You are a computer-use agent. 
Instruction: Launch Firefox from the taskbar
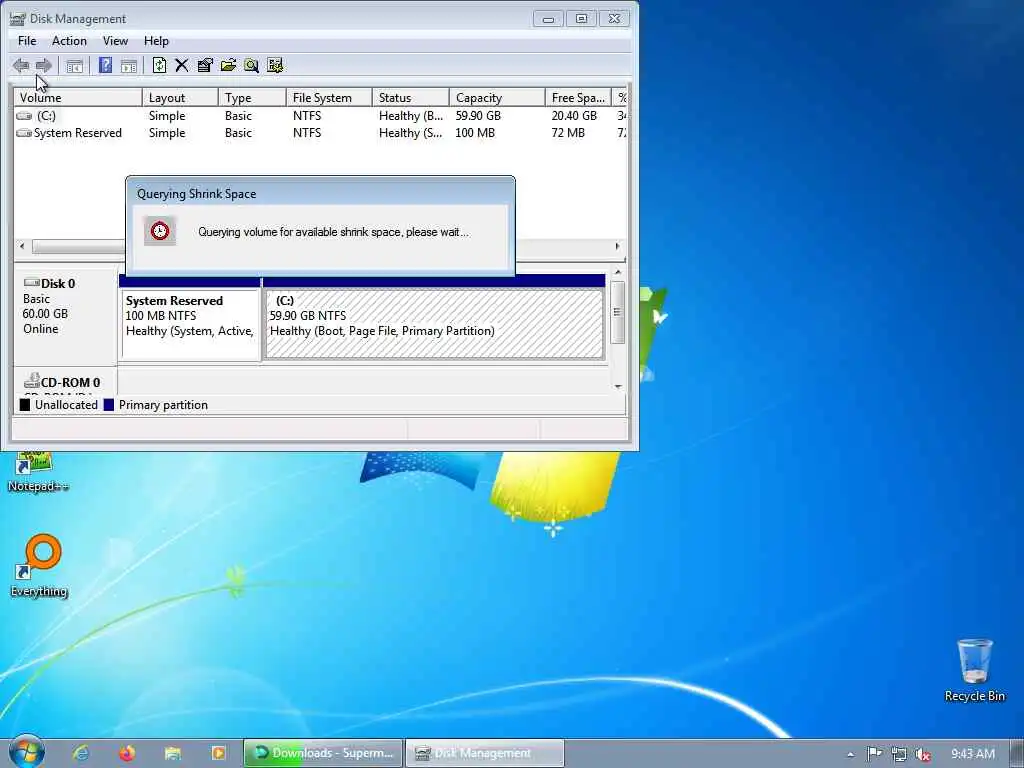(127, 753)
